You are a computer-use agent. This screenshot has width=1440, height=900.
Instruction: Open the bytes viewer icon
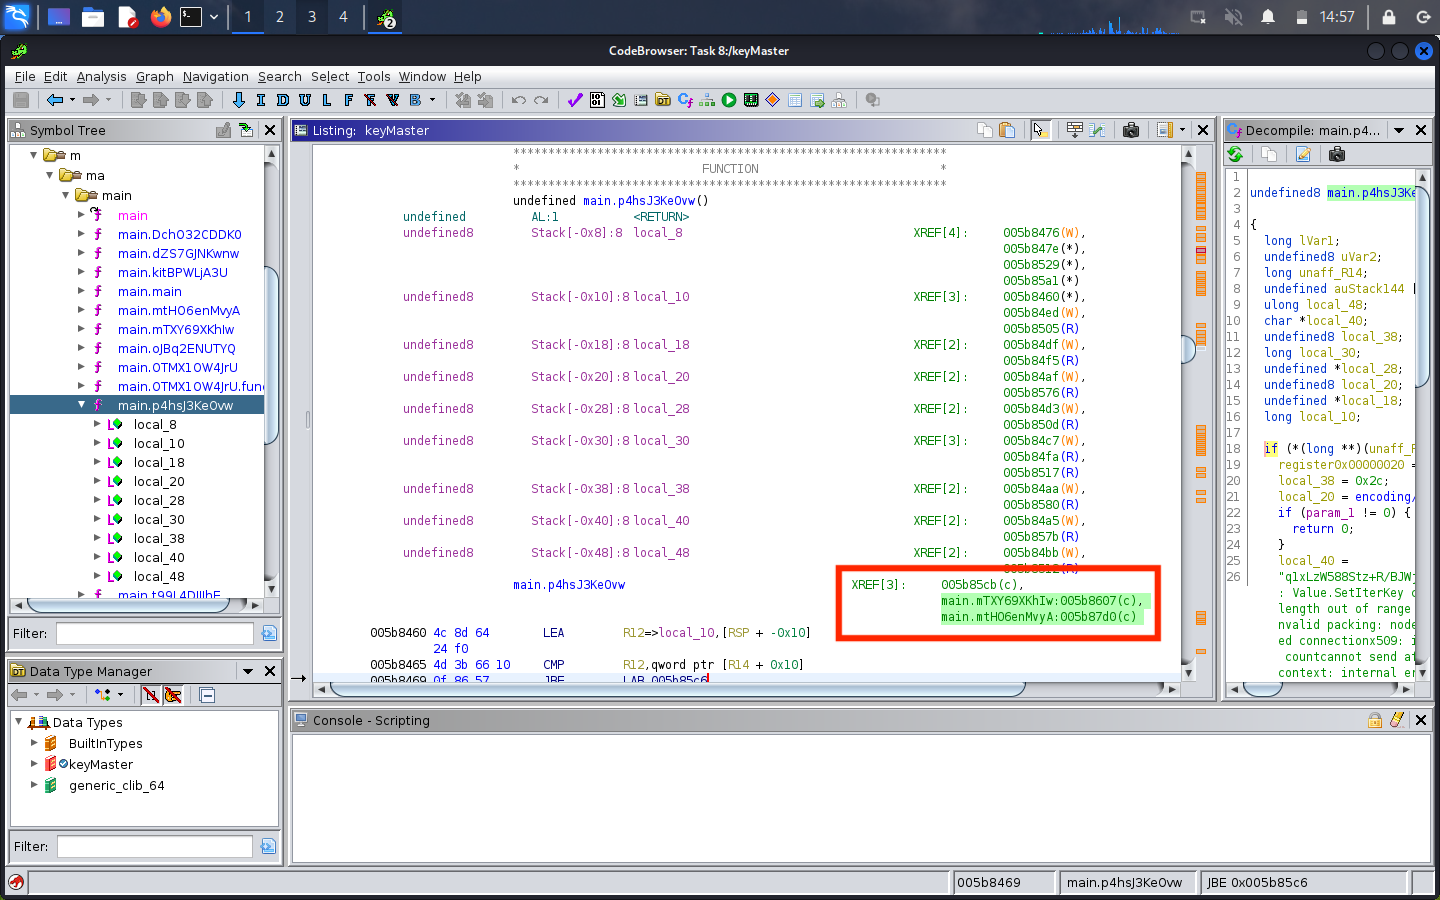point(597,100)
